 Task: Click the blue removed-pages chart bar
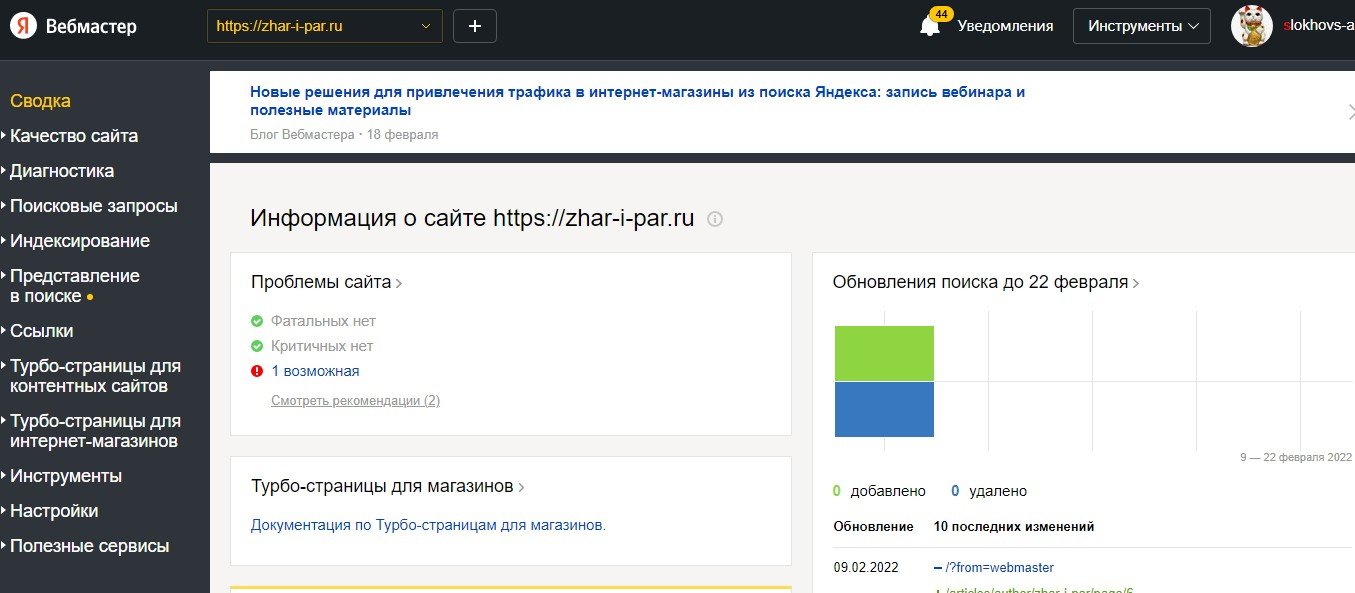tap(884, 410)
